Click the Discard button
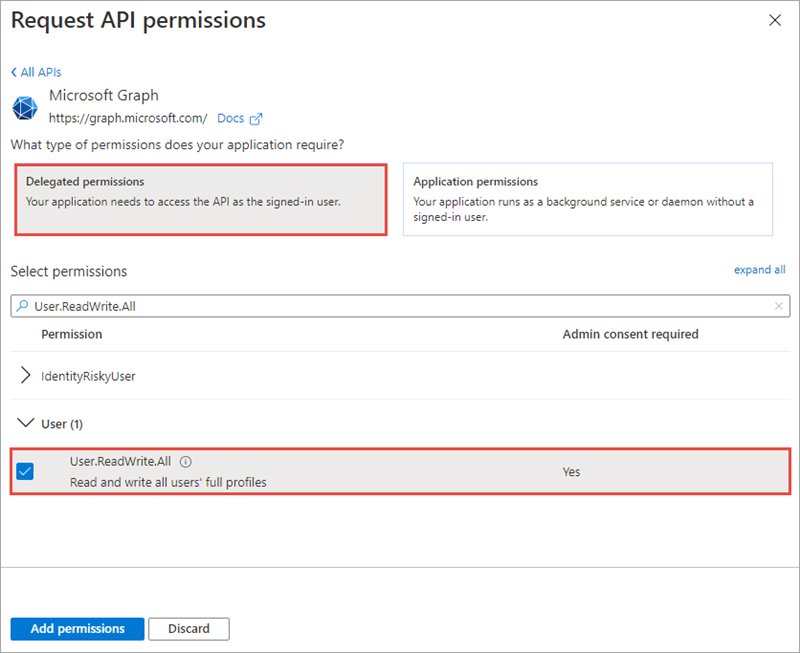This screenshot has height=653, width=800. tap(189, 629)
